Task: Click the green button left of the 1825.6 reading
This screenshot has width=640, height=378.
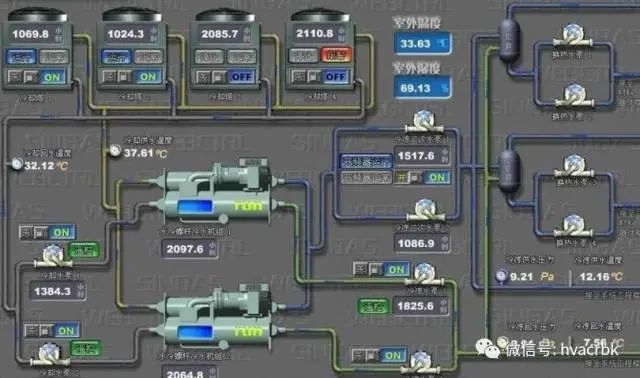Action: (x=373, y=307)
